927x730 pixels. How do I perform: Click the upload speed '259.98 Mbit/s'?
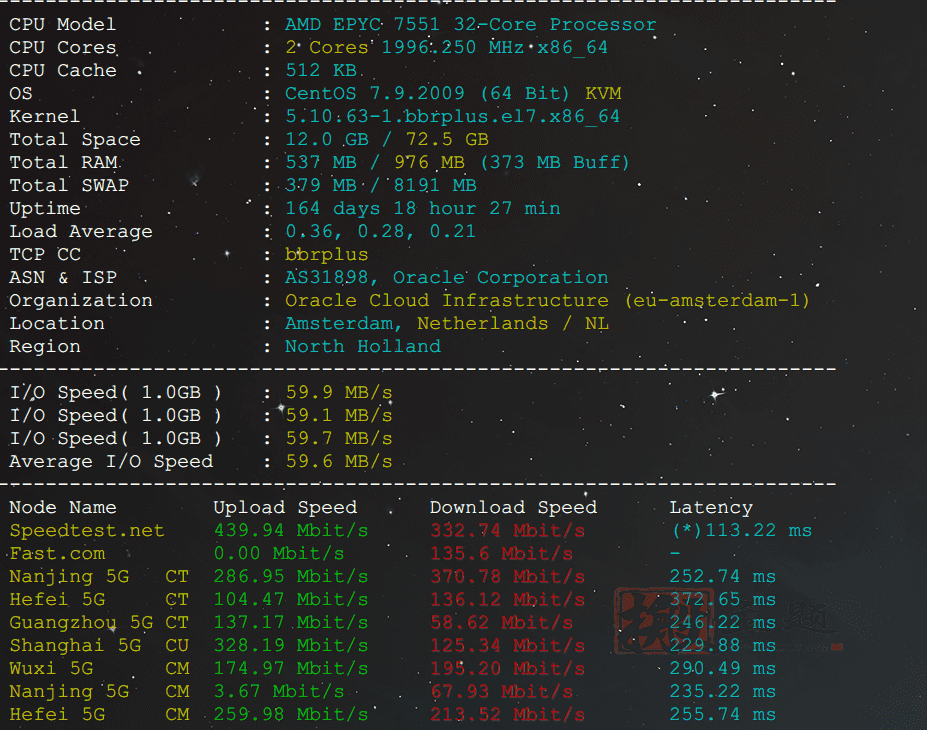[x=291, y=715]
